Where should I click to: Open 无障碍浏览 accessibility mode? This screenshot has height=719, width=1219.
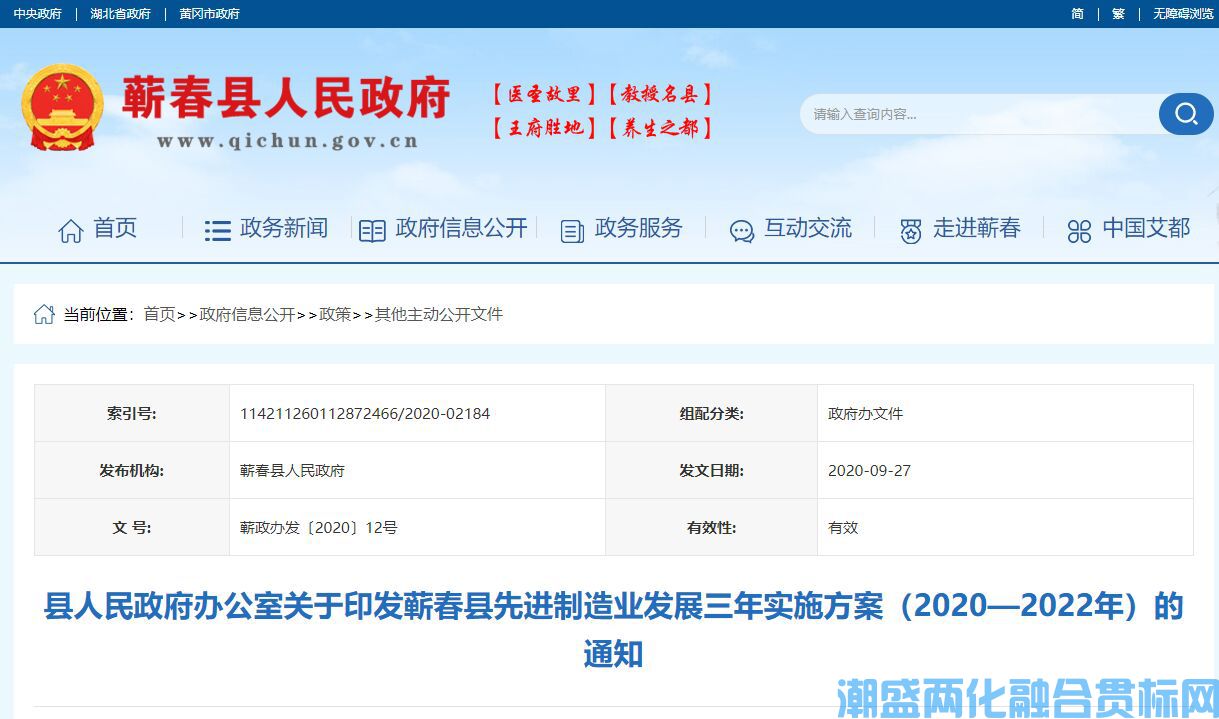tap(1183, 14)
